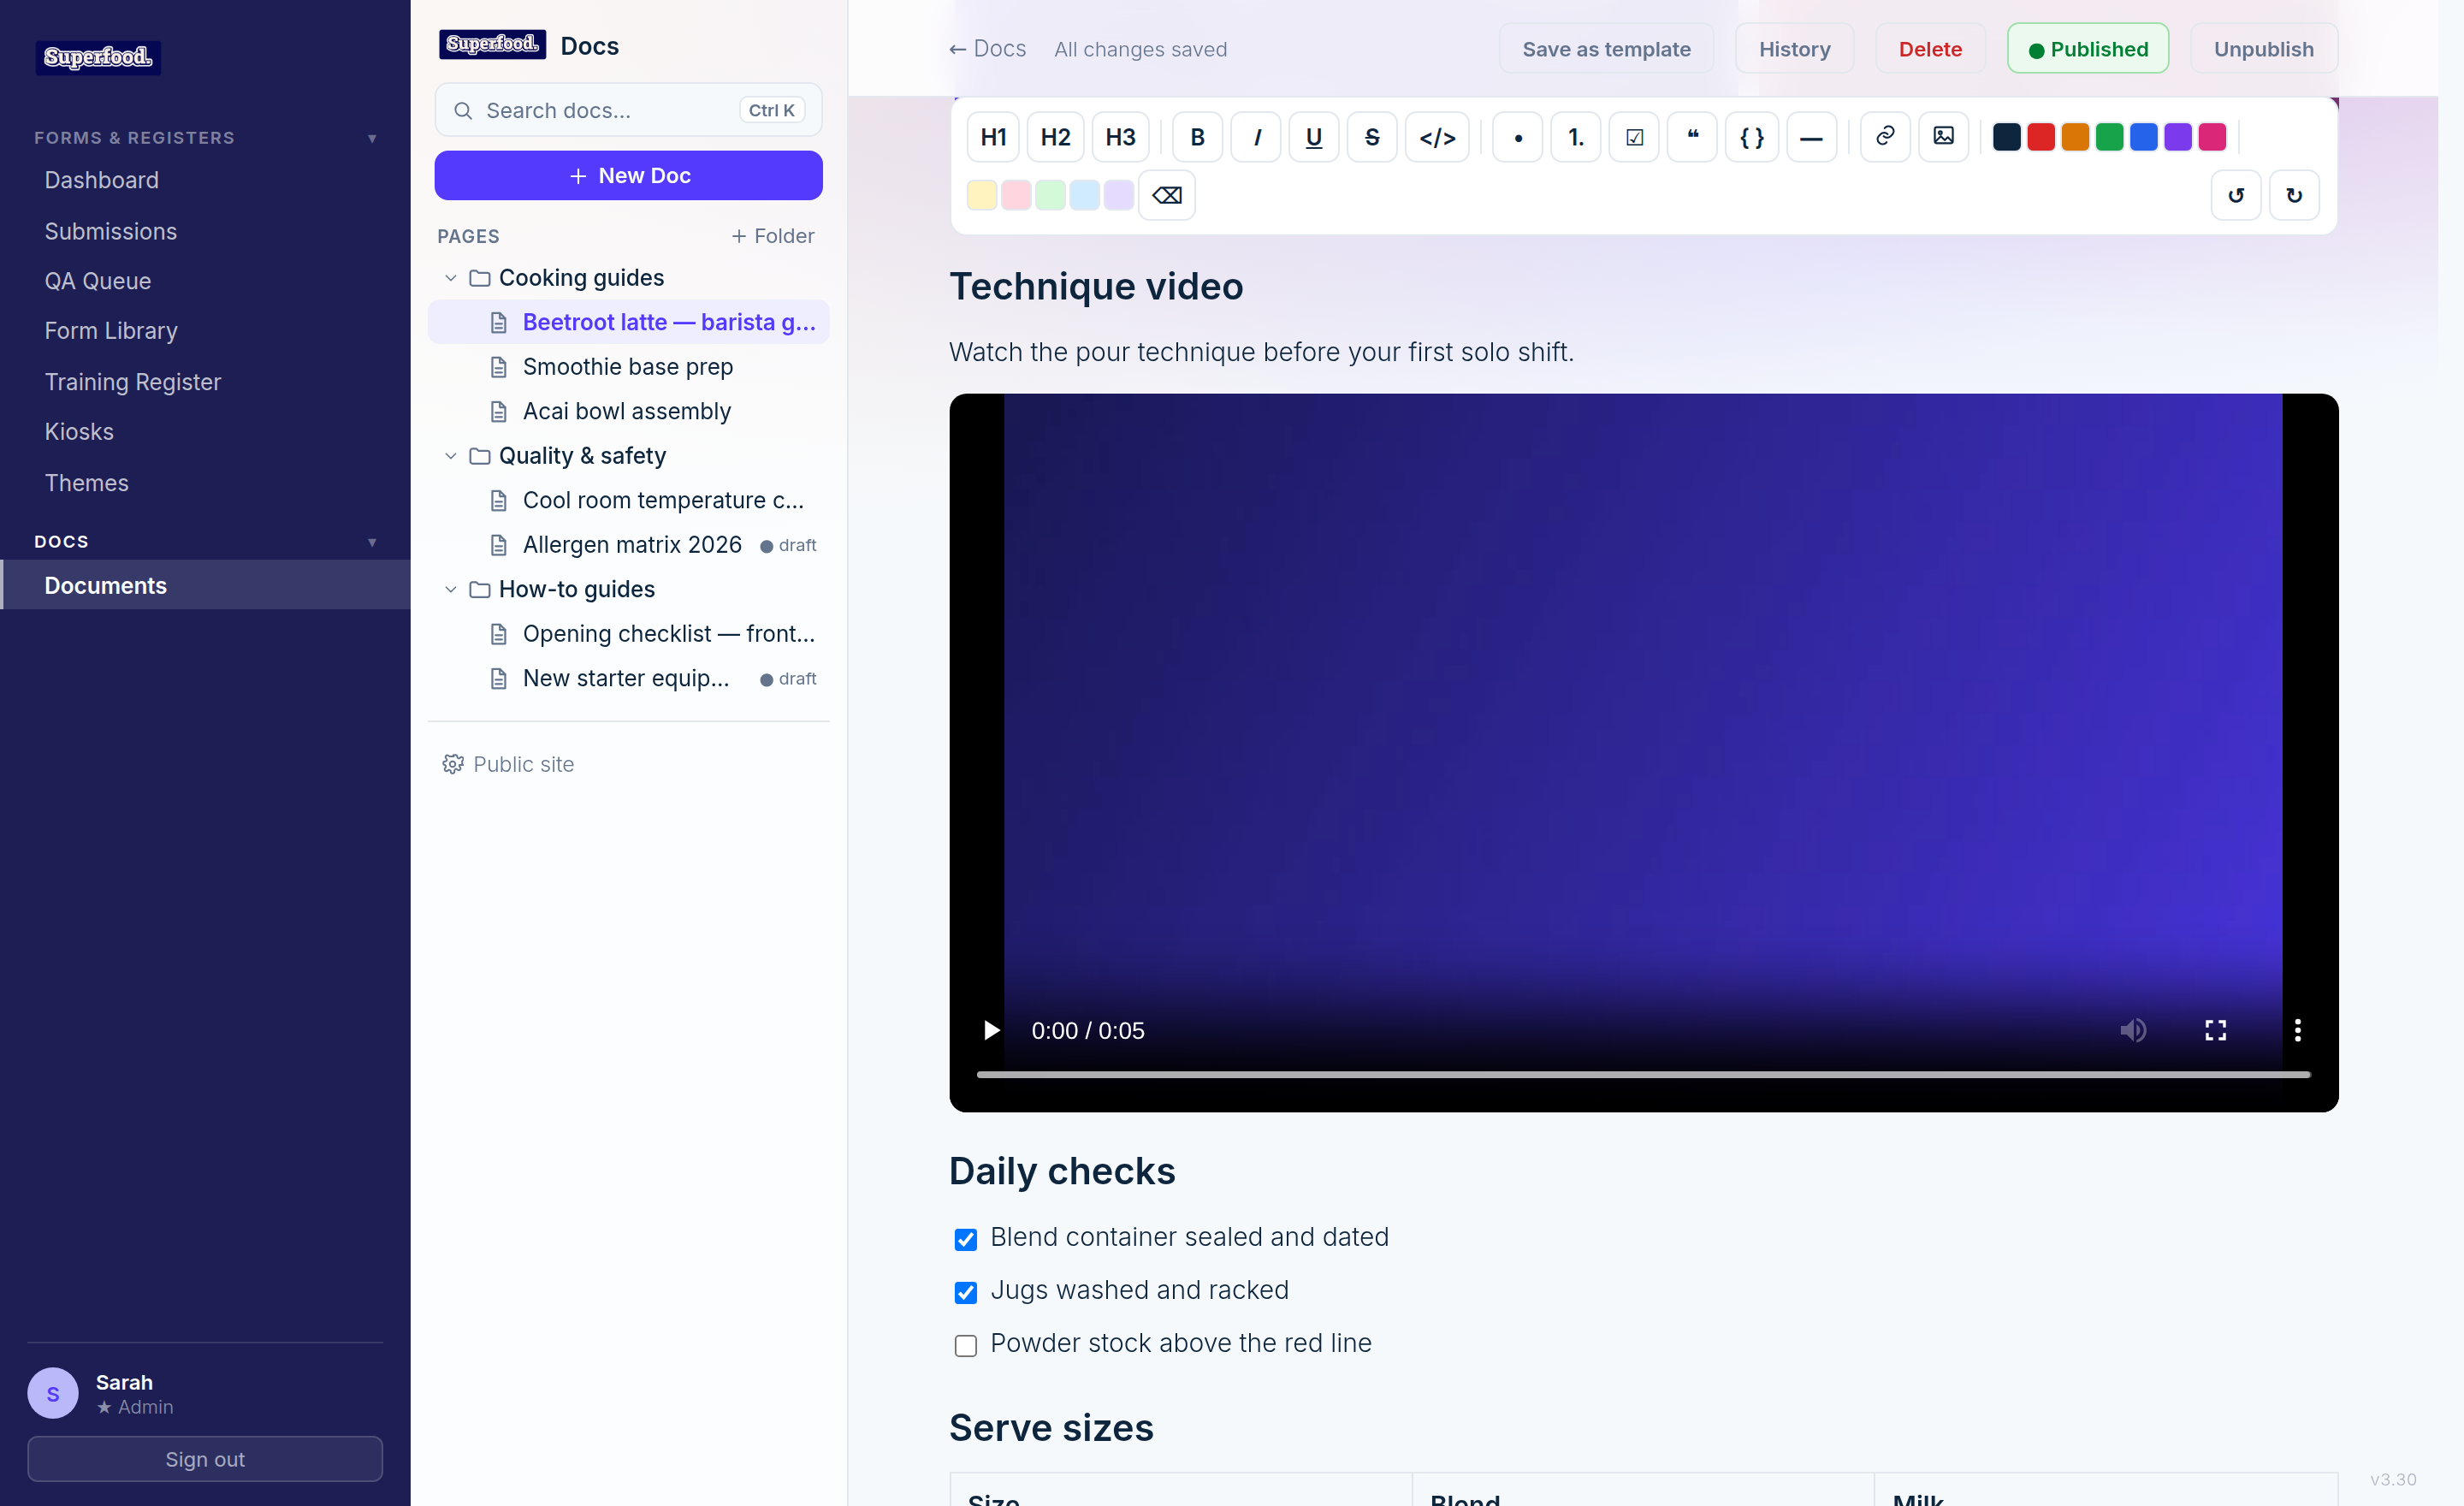2464x1506 pixels.
Task: Apply light green highlight color
Action: coord(1050,195)
